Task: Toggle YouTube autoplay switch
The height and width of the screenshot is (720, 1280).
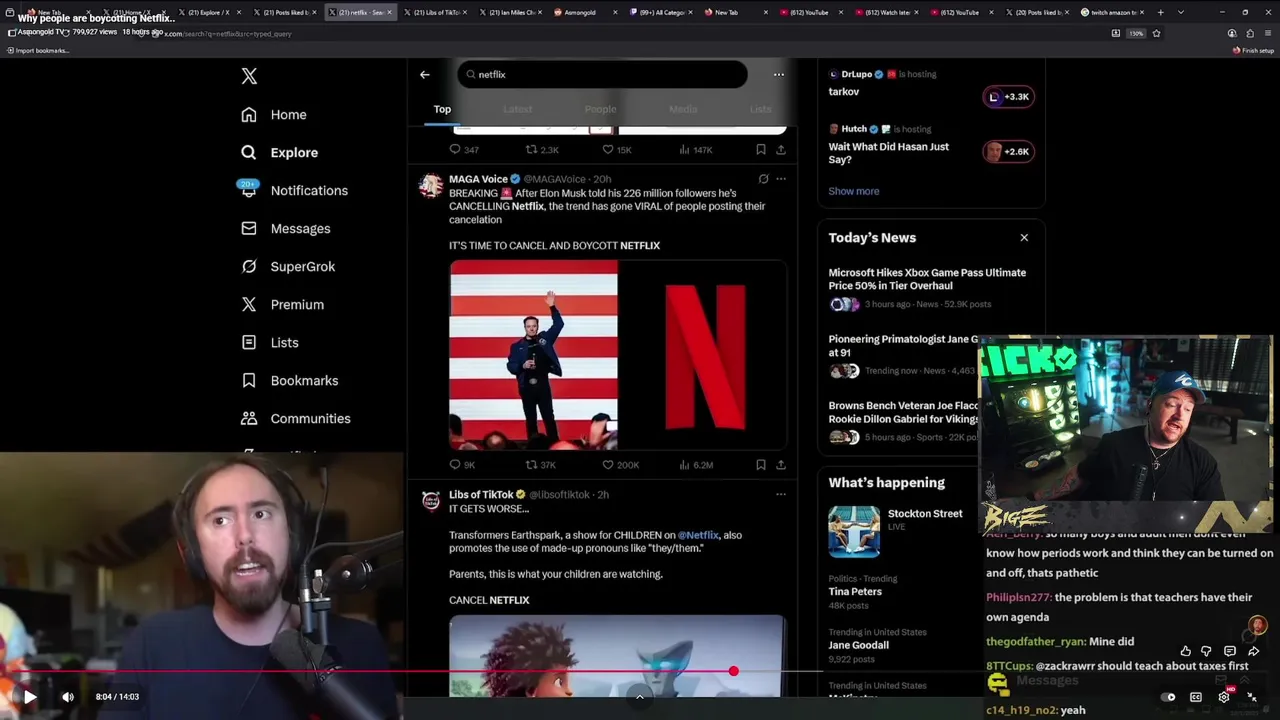Action: (1168, 697)
